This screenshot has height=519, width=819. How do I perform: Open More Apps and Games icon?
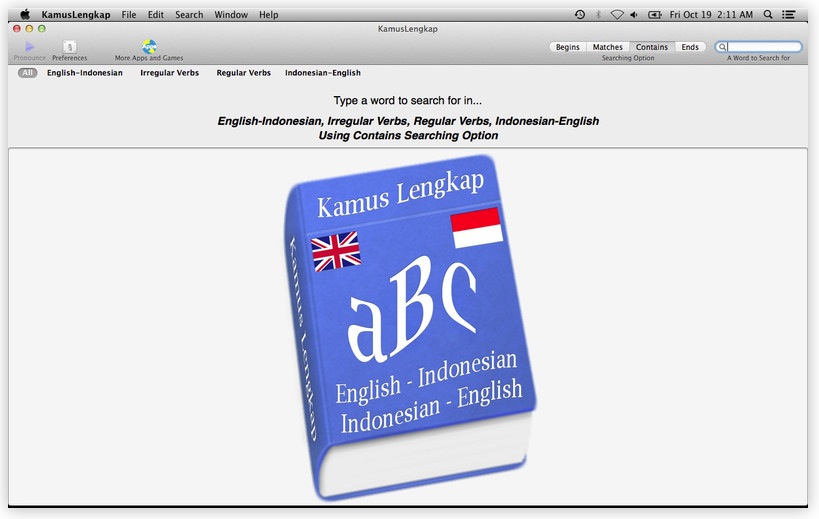click(149, 46)
